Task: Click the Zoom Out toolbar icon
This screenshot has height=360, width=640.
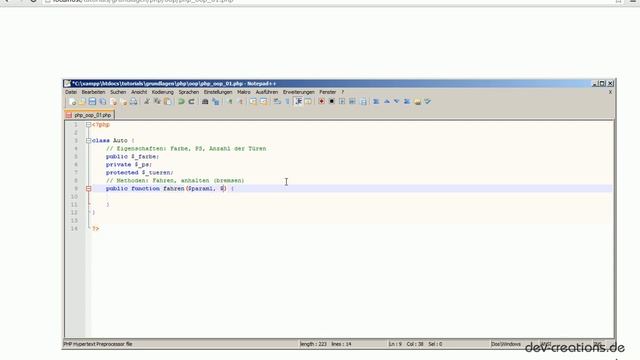Action: 240,102
